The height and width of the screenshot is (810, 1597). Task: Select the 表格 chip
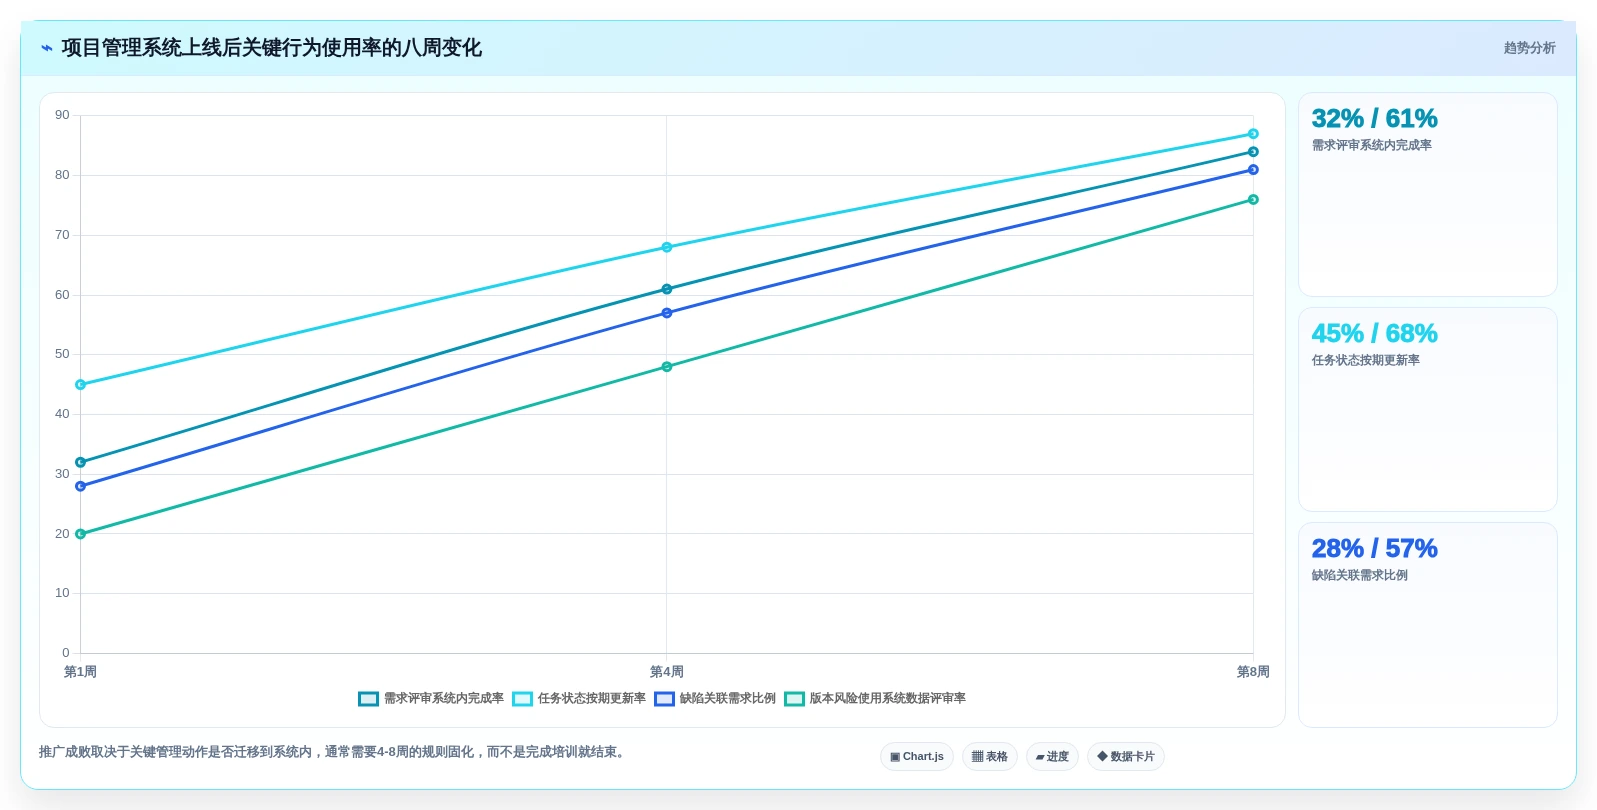tap(990, 757)
